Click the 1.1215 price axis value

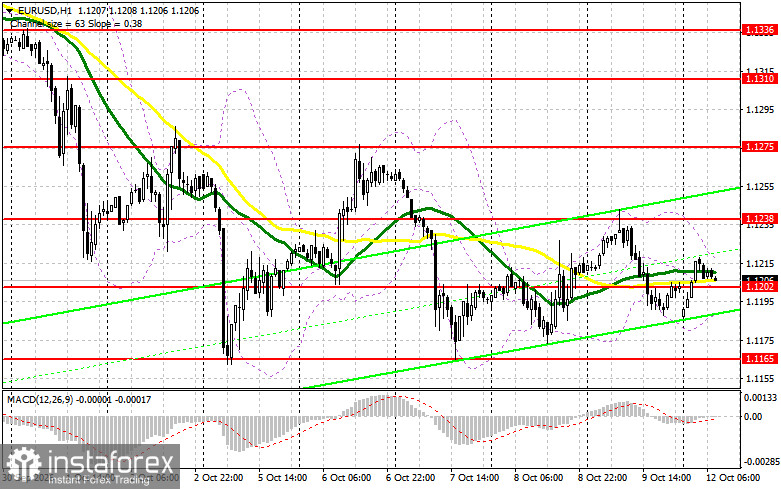pyautogui.click(x=760, y=263)
